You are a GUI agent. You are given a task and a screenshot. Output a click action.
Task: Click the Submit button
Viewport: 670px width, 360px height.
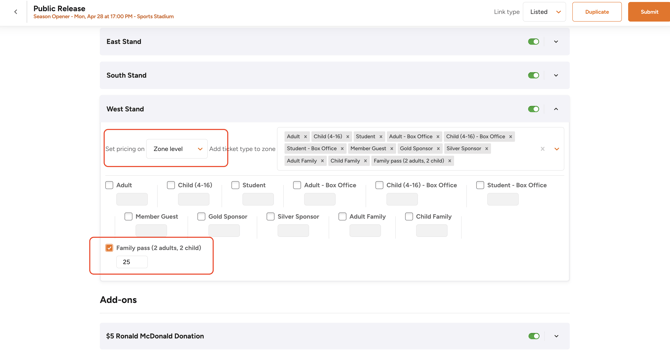pyautogui.click(x=649, y=12)
